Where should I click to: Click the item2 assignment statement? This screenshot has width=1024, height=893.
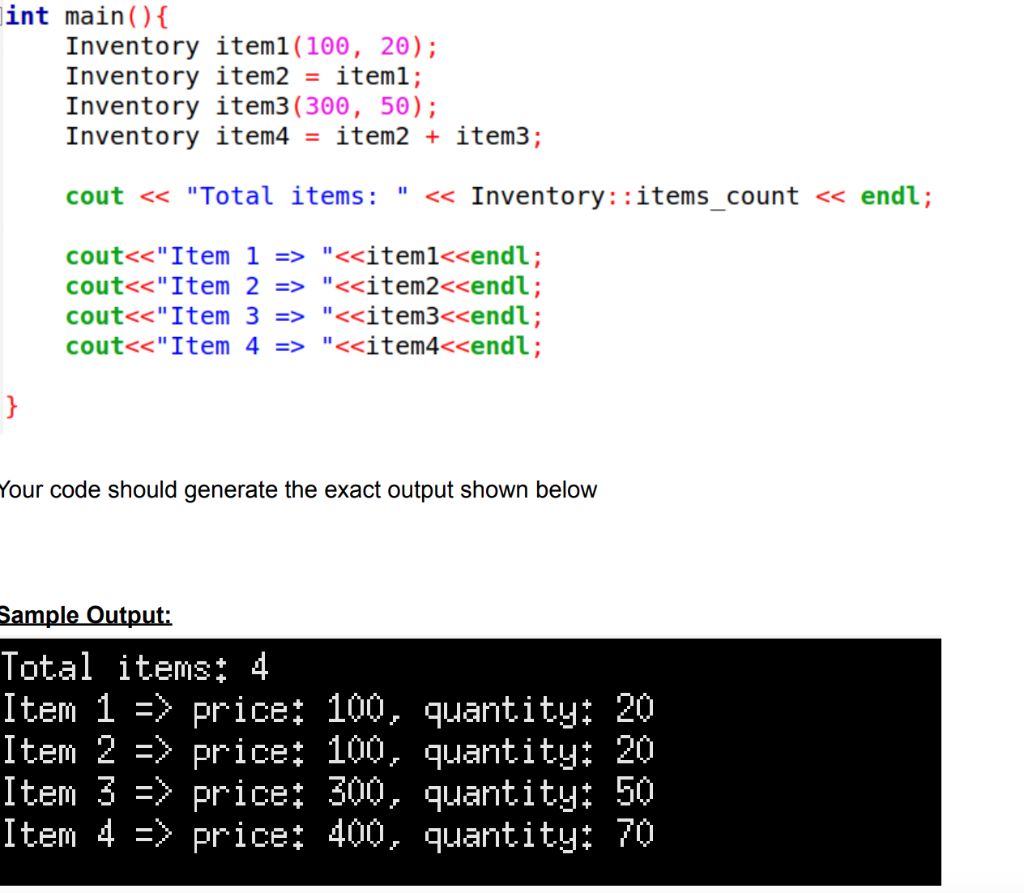(240, 76)
